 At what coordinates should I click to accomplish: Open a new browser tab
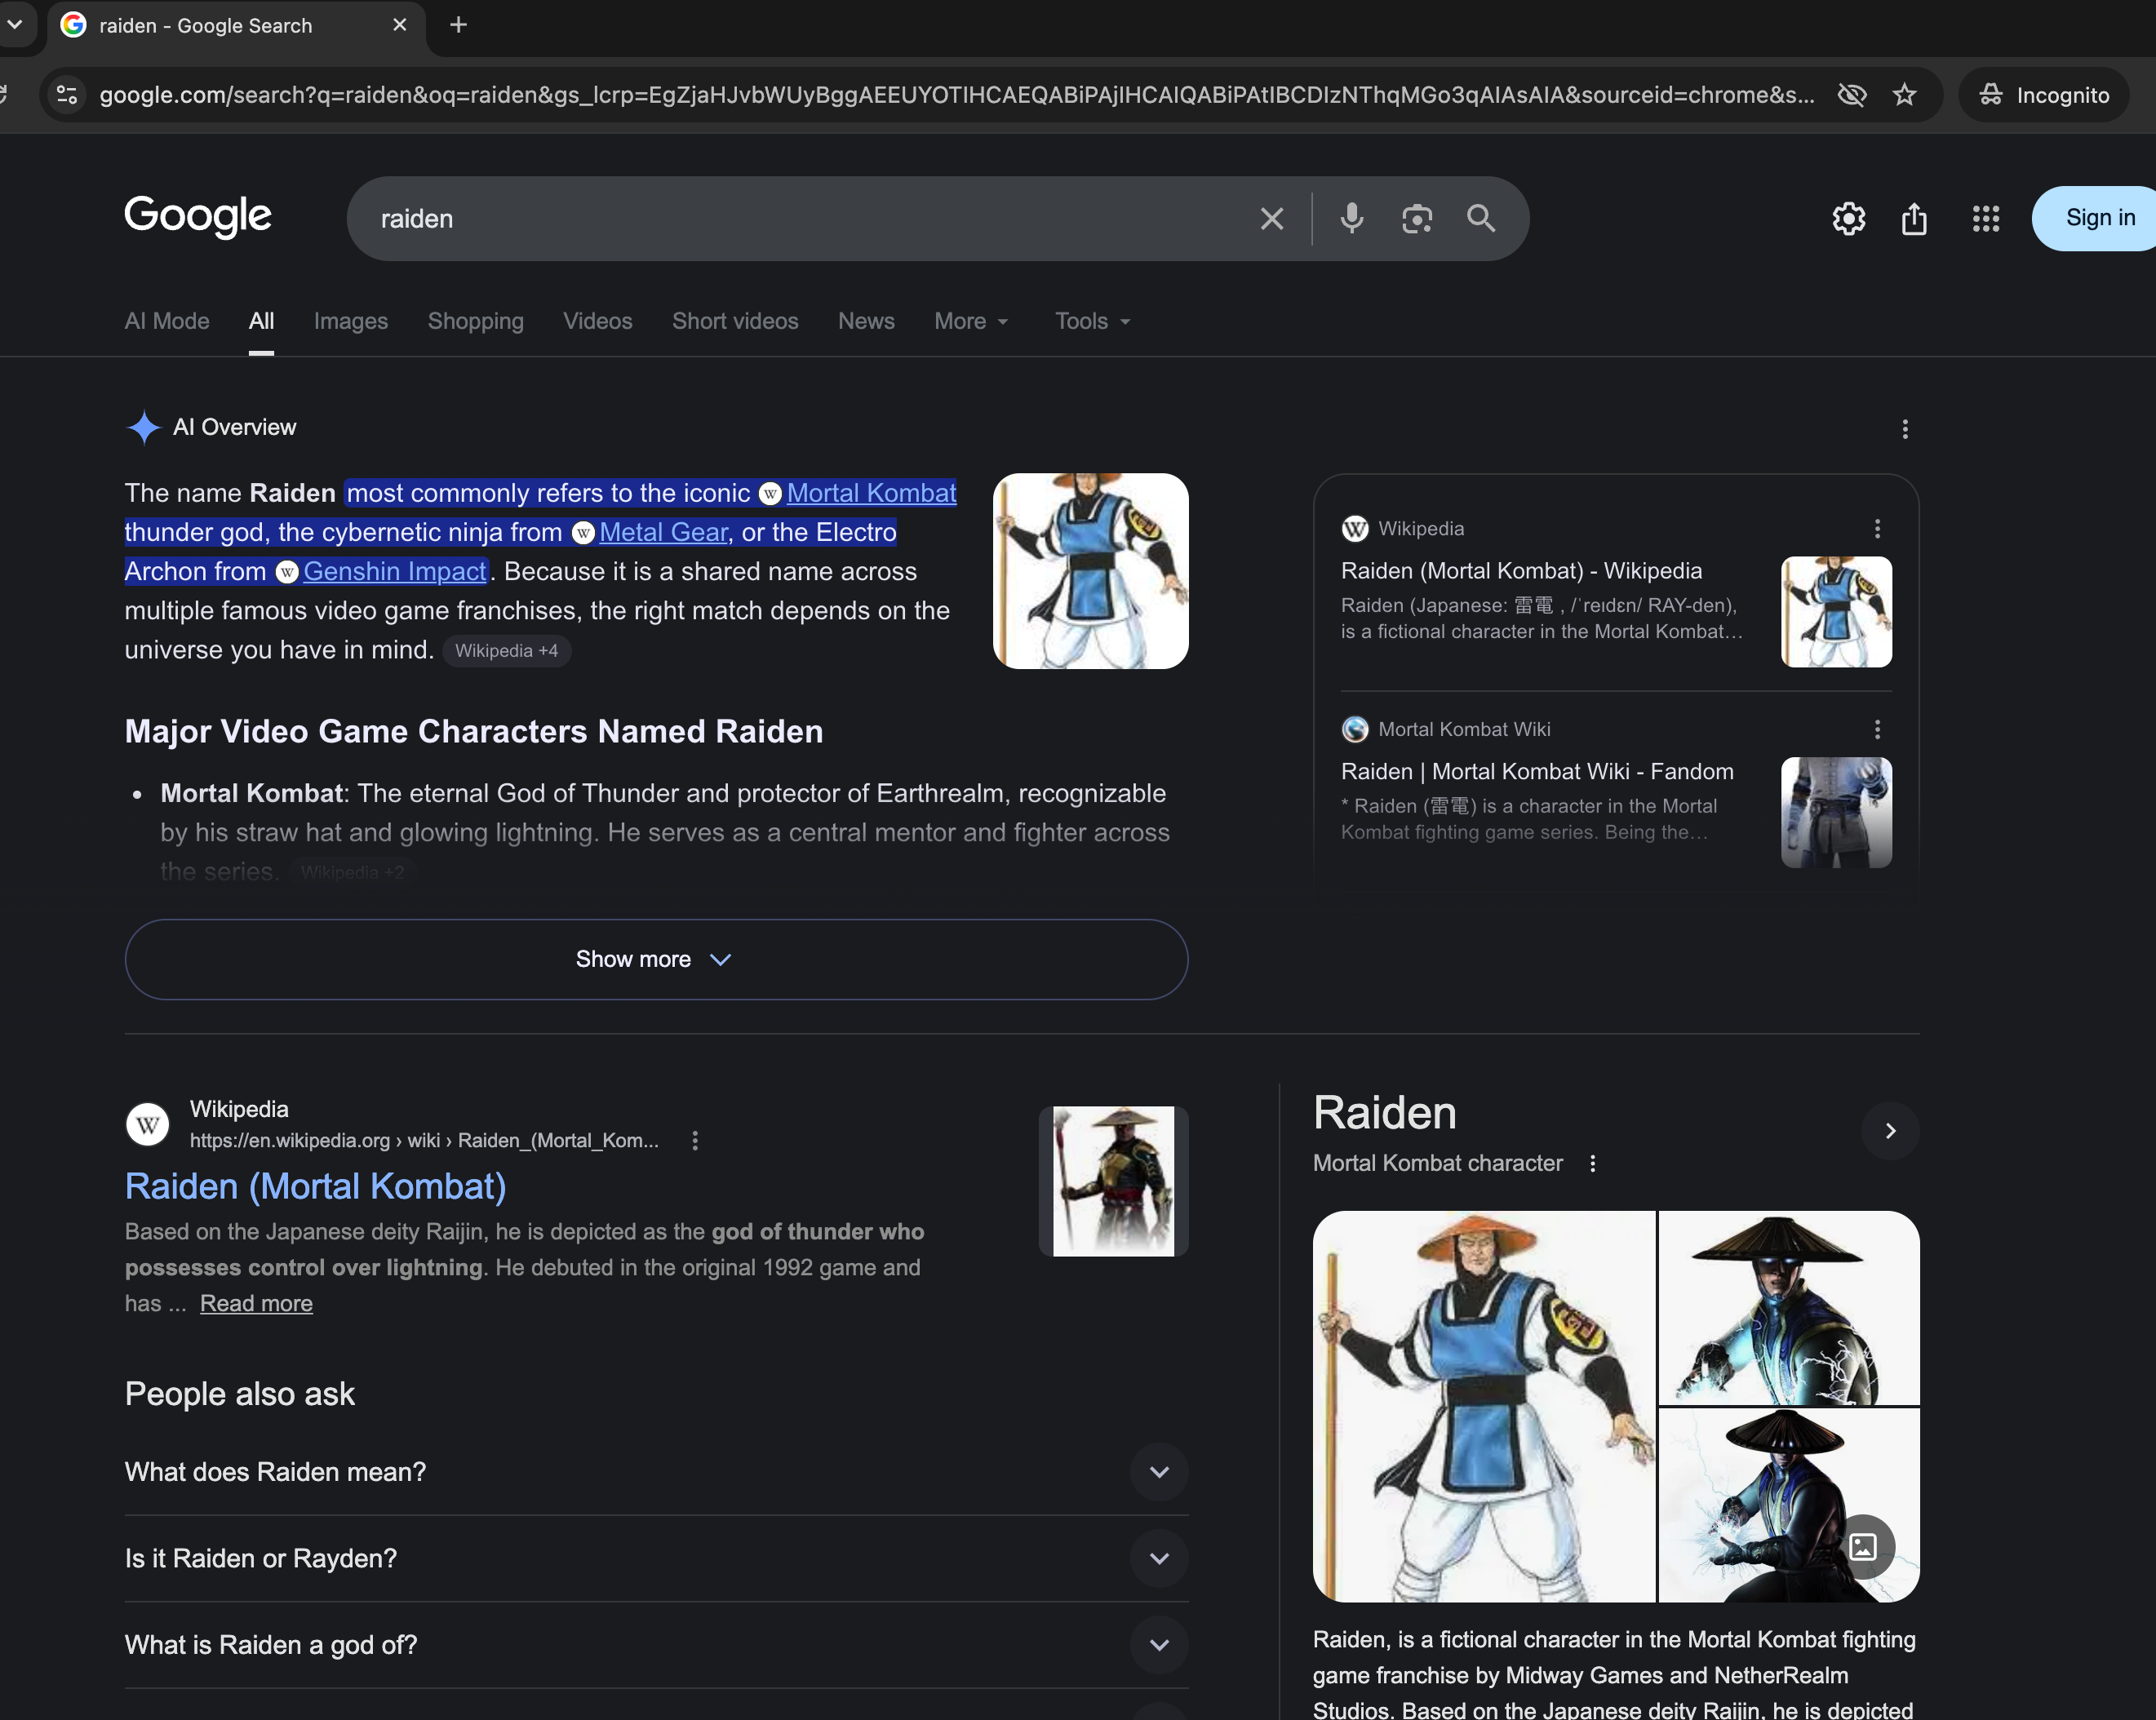pos(458,25)
